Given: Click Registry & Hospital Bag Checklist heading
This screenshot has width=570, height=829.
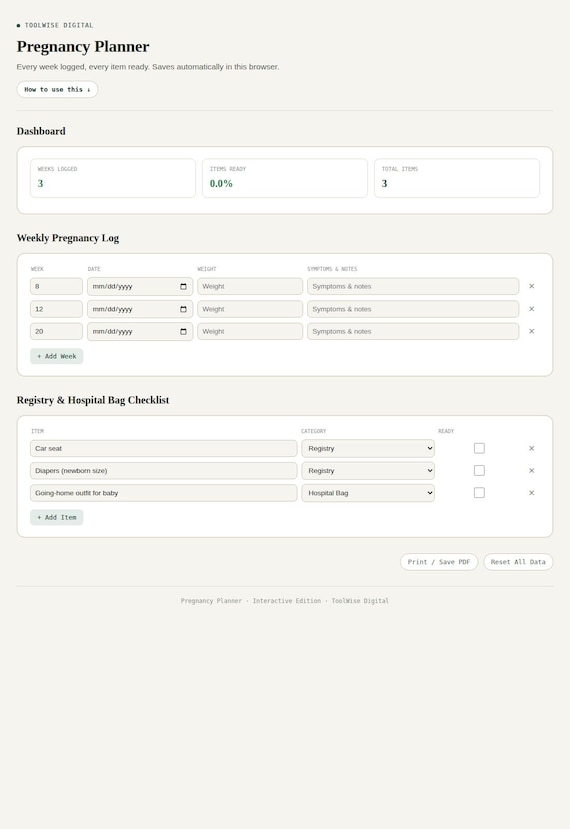Looking at the screenshot, I should (x=93, y=400).
